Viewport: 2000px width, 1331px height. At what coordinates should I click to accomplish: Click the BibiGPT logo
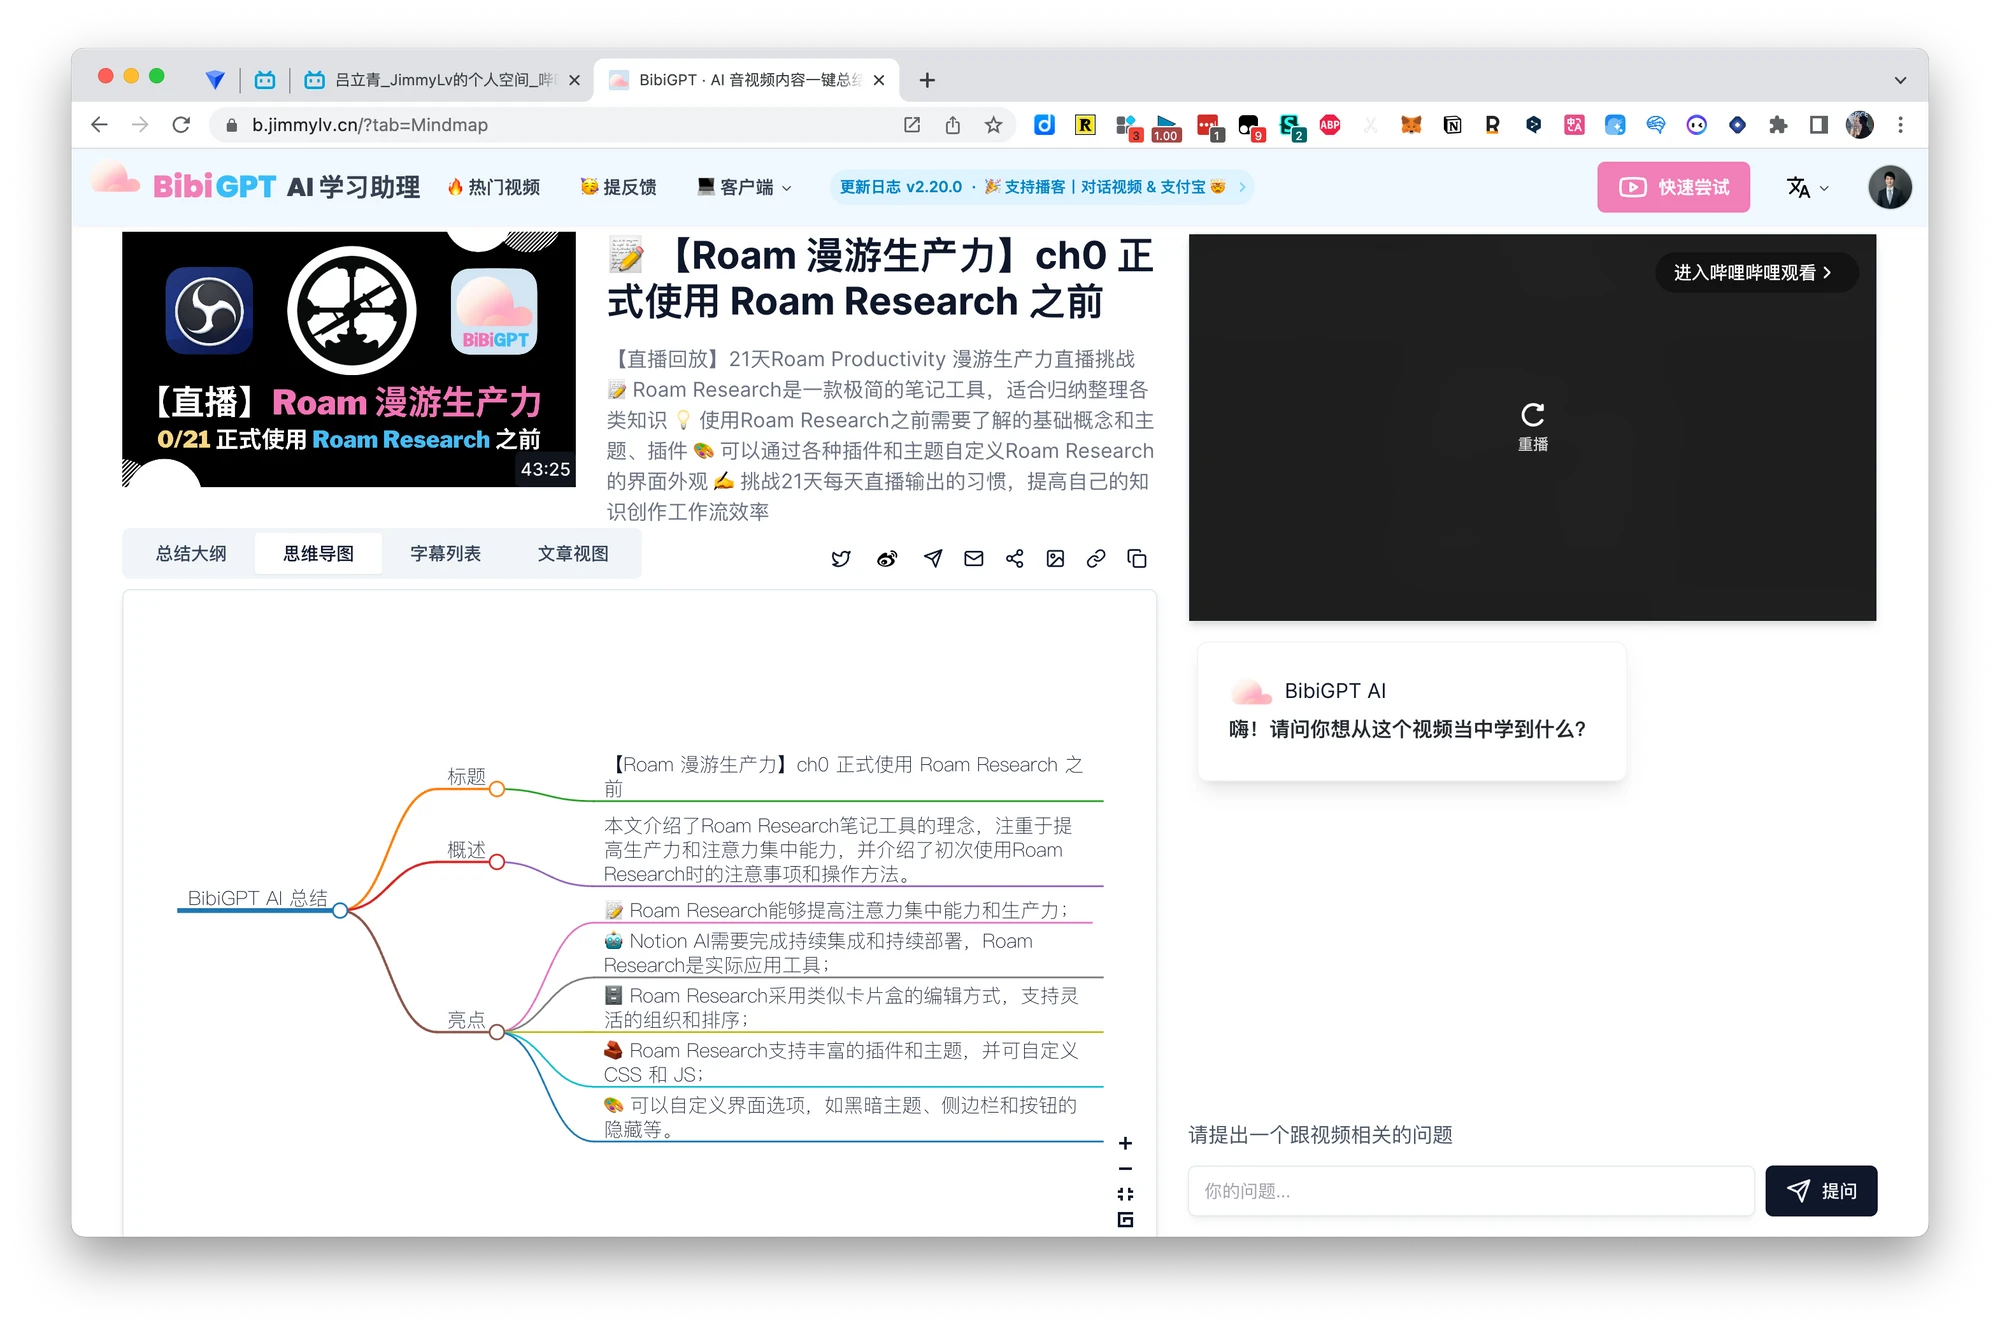tap(256, 186)
